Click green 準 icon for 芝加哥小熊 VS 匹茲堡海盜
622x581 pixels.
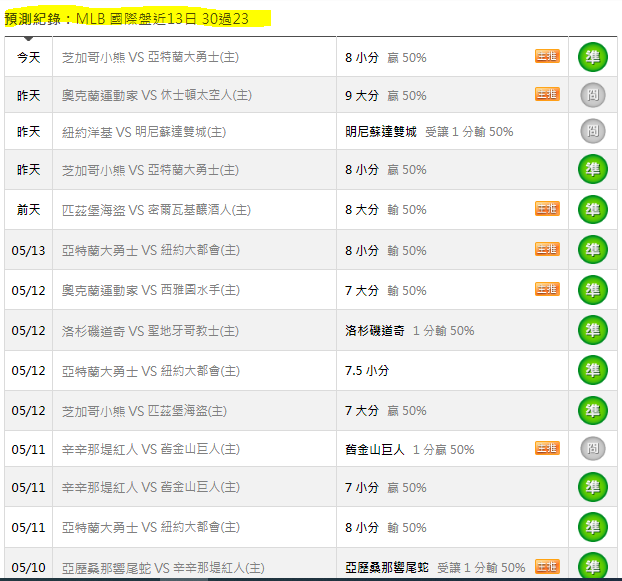click(x=593, y=410)
